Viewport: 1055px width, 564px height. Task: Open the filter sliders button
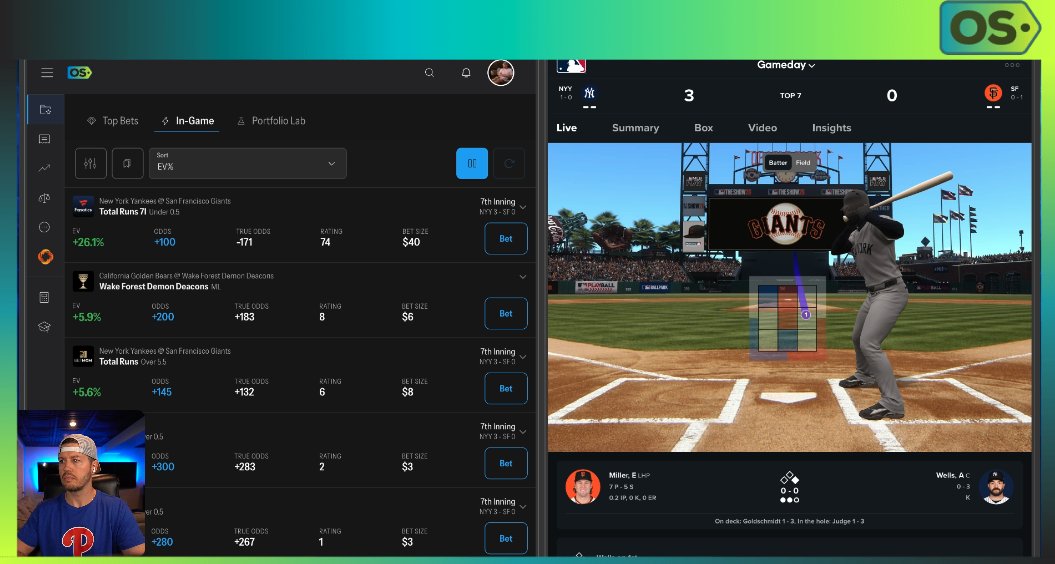[91, 164]
